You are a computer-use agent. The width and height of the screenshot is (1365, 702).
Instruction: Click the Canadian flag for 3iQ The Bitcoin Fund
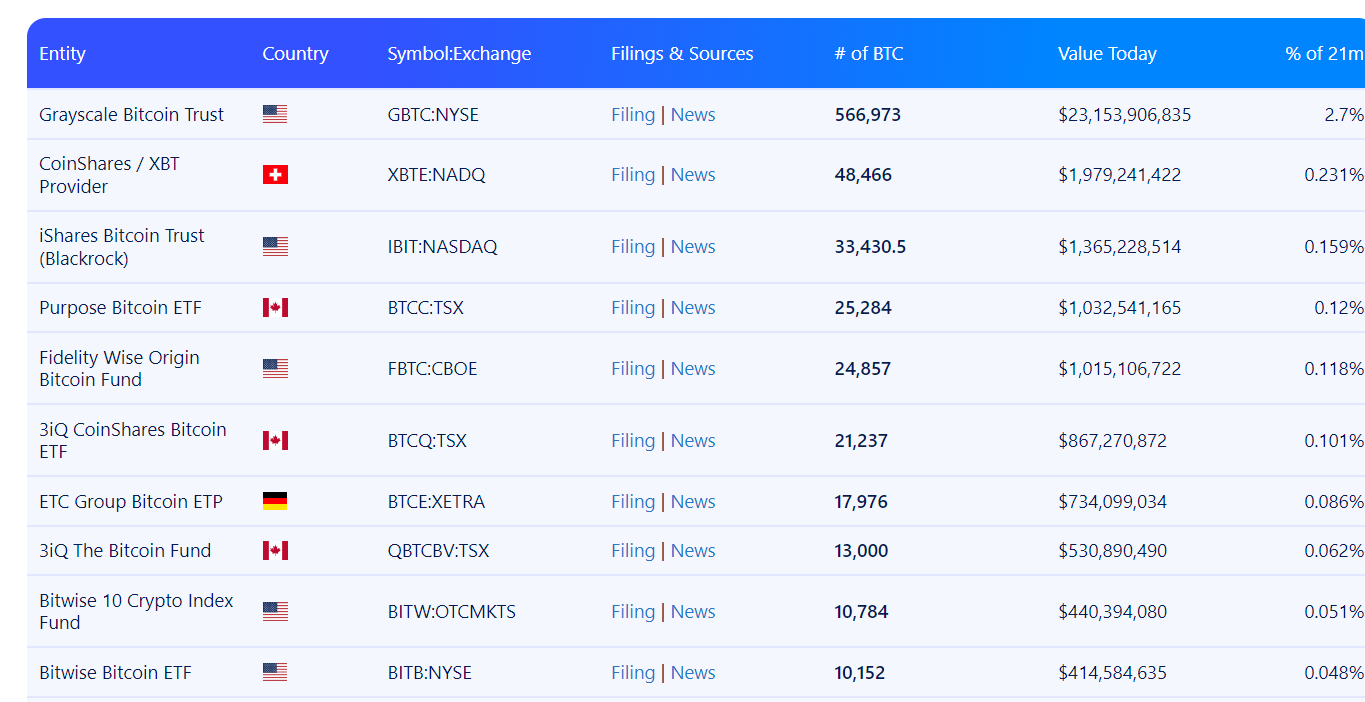[x=275, y=551]
